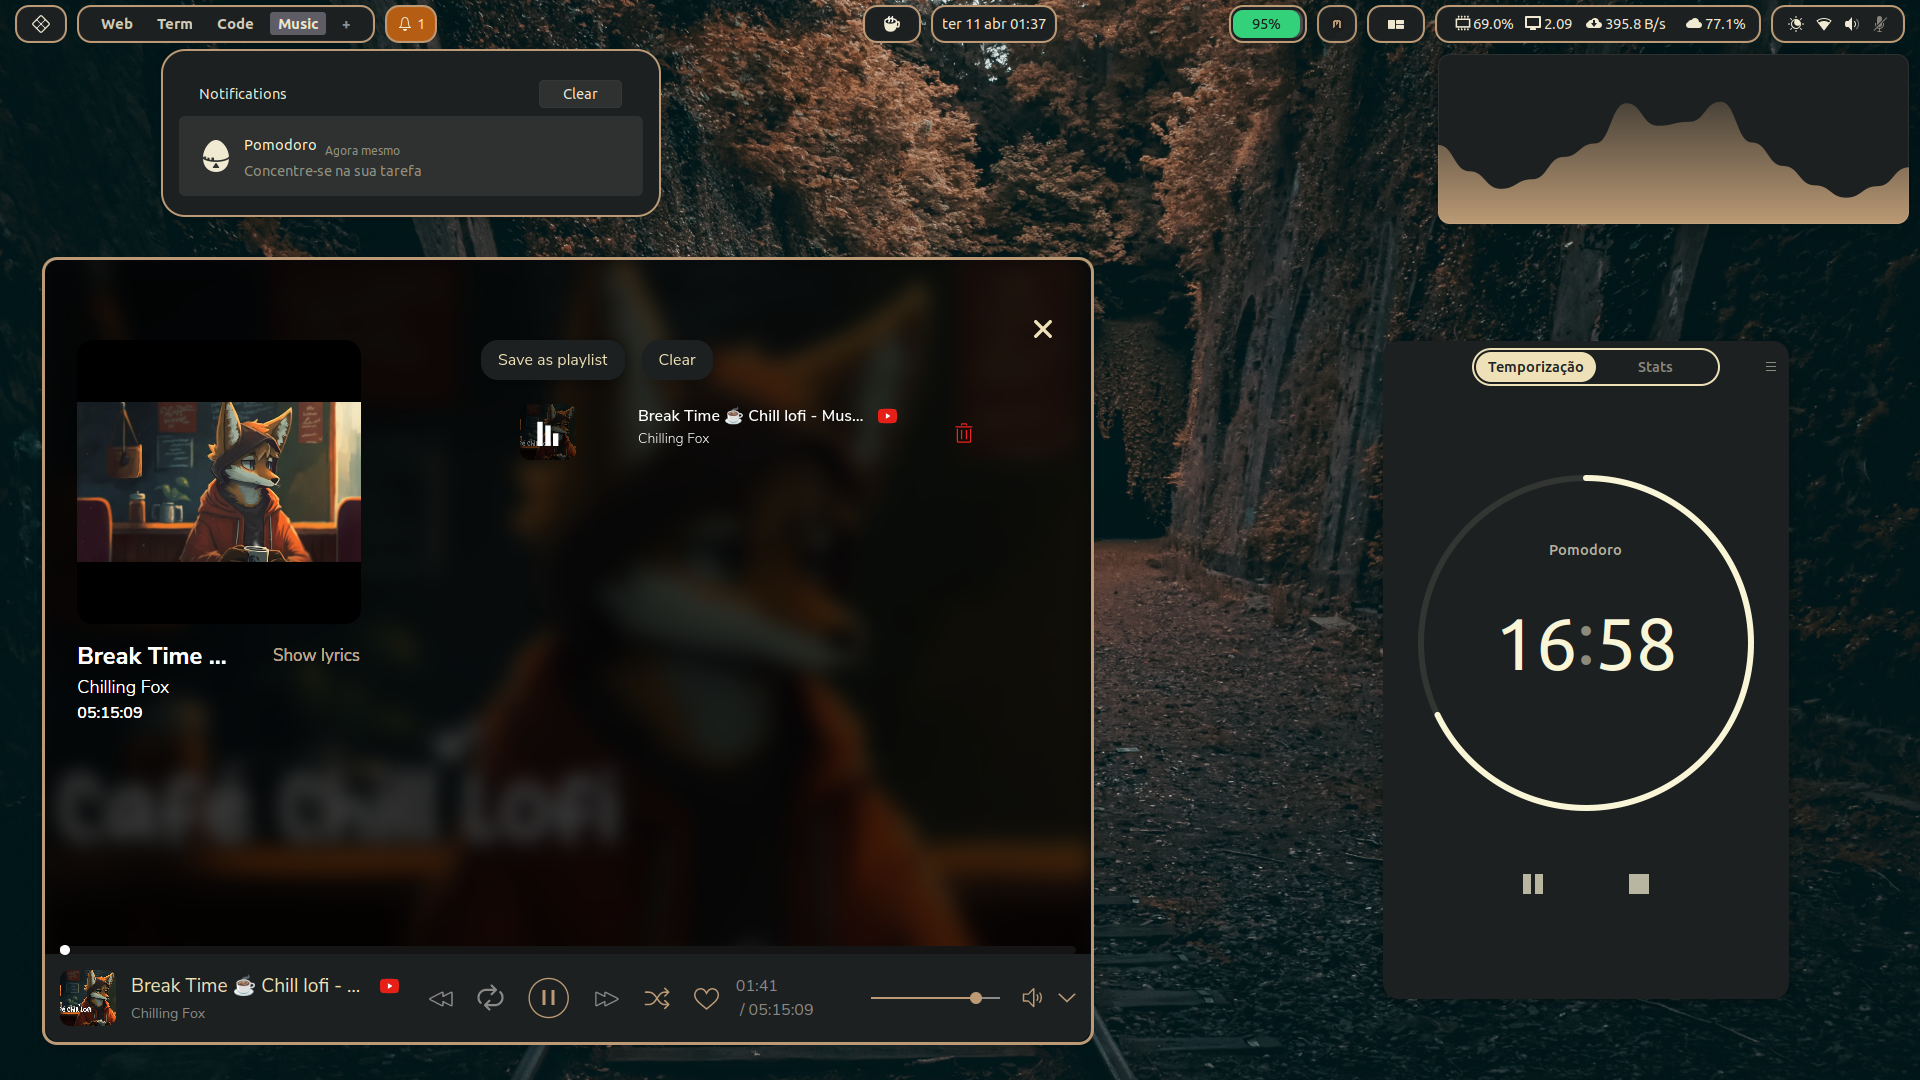
Task: Switch to the Stats tab
Action: [x=1654, y=367]
